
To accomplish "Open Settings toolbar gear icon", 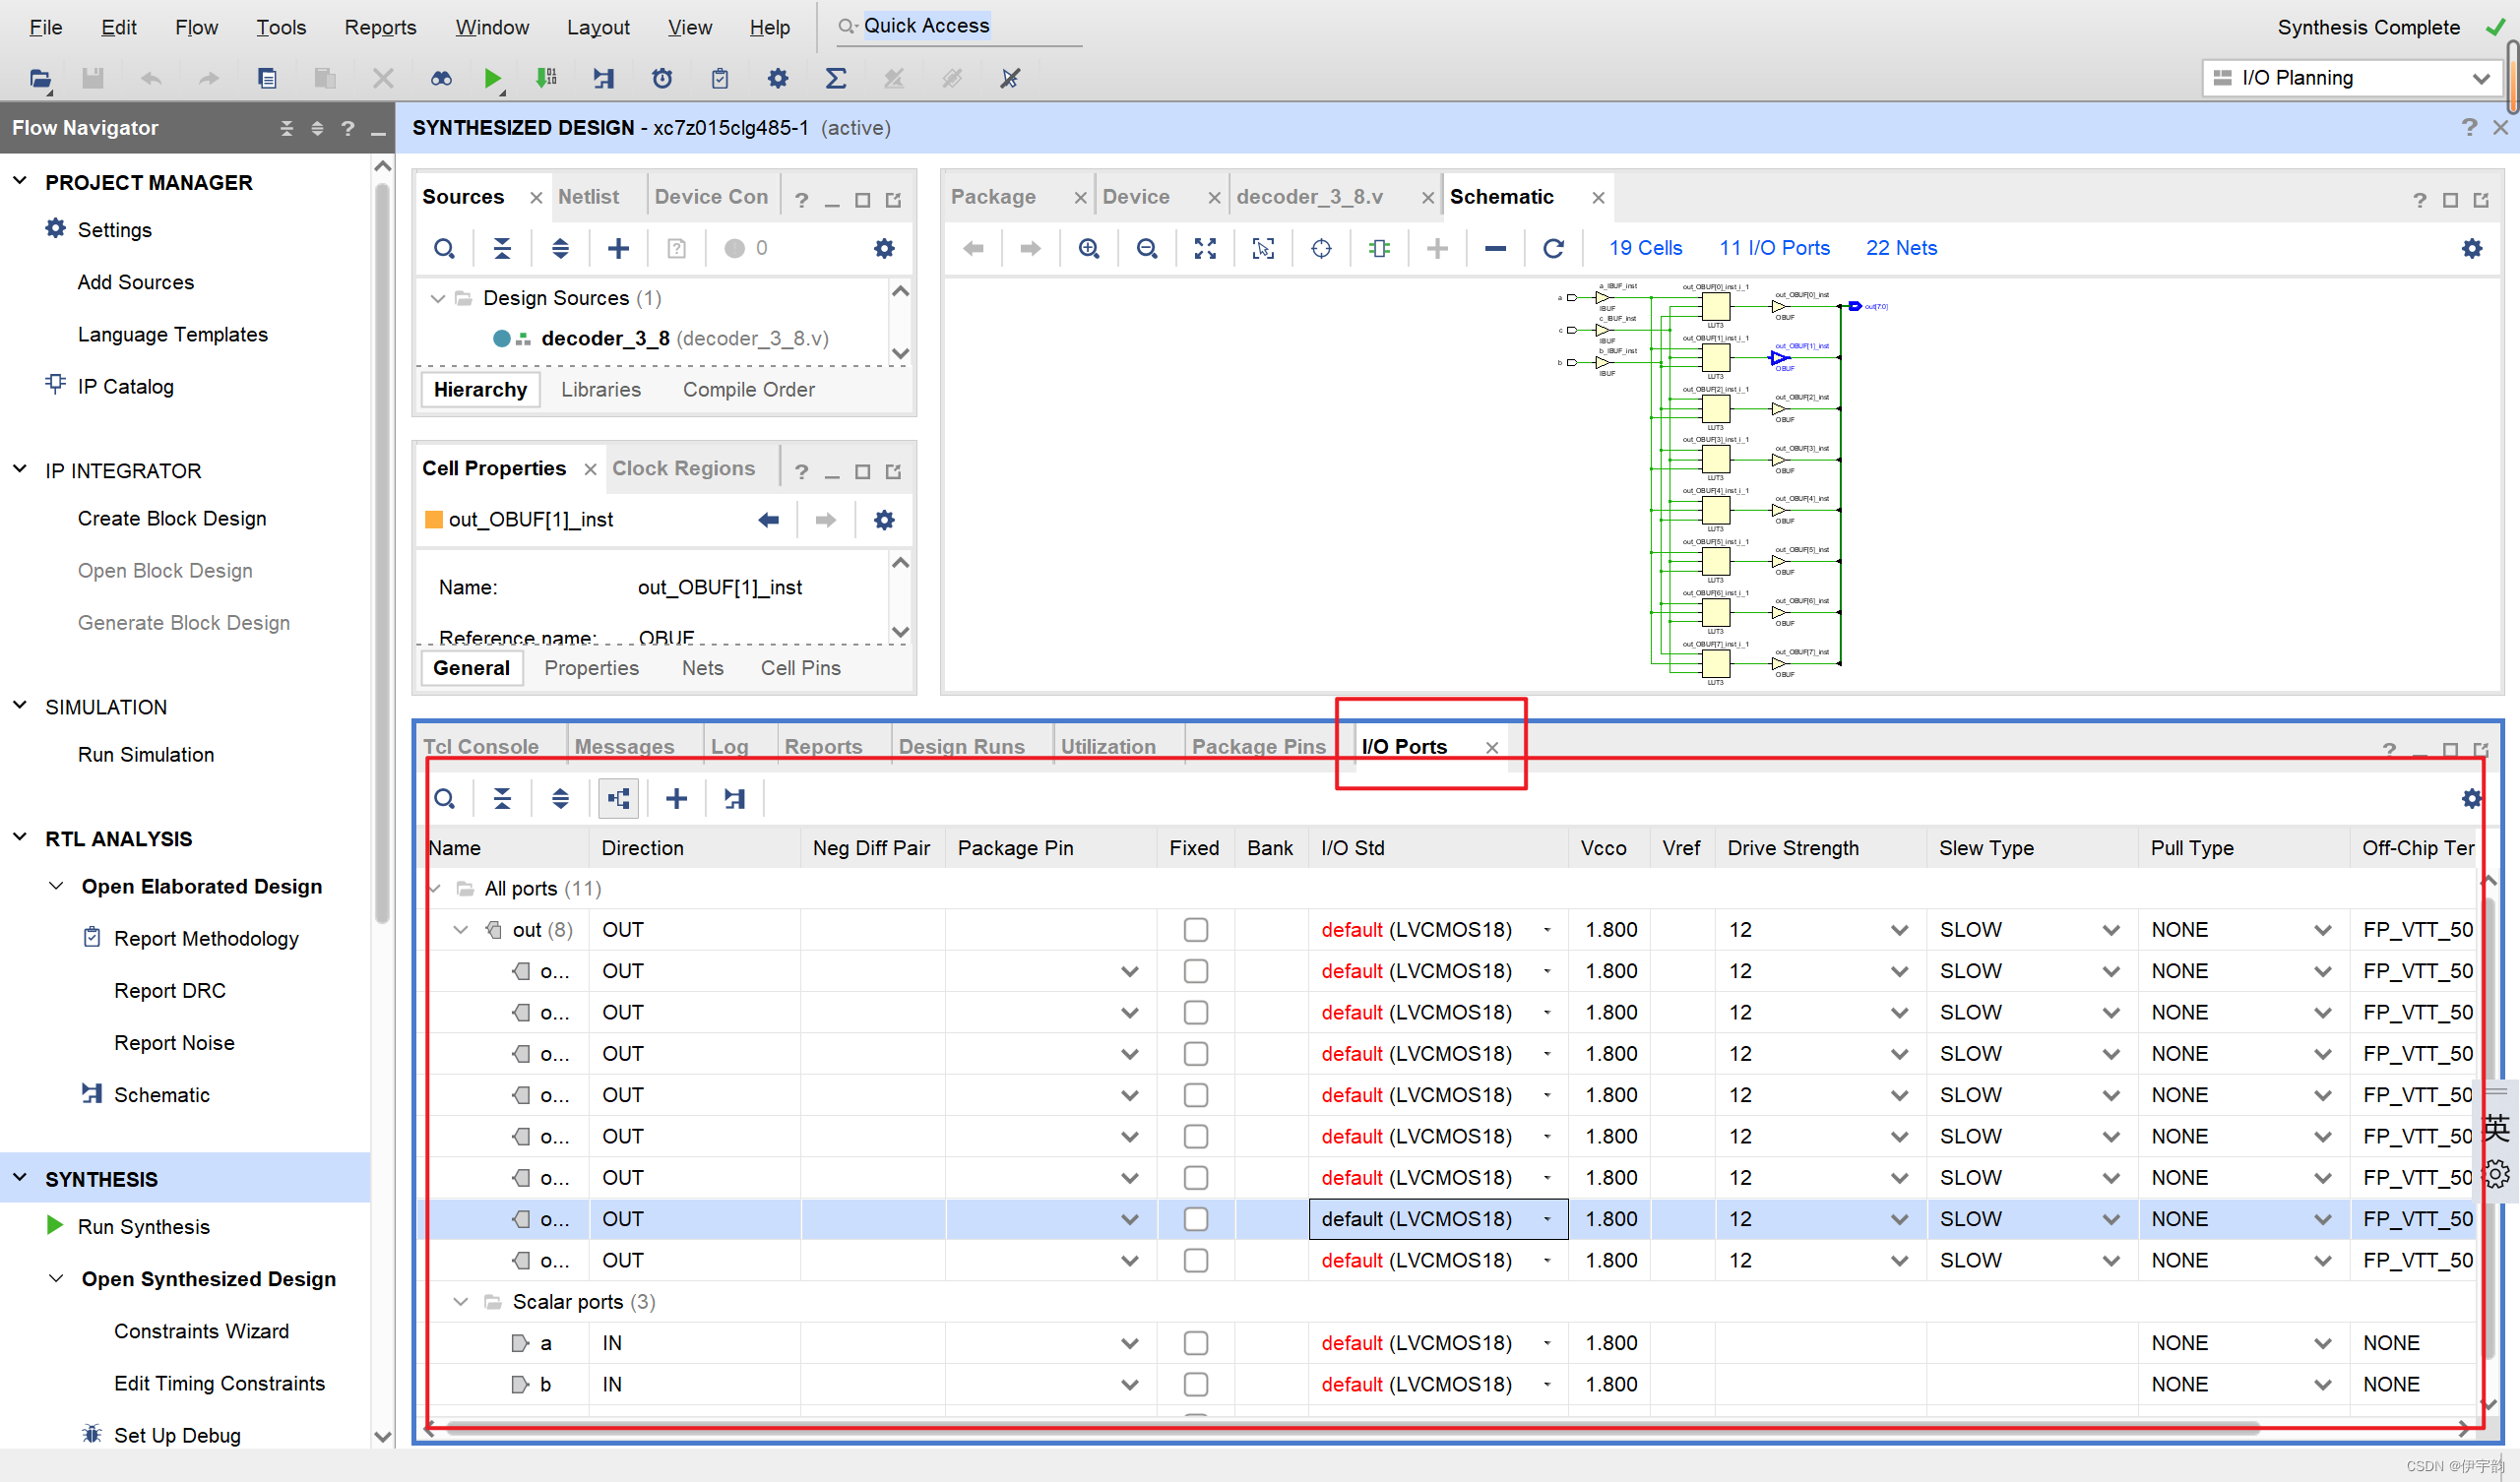I will (777, 78).
